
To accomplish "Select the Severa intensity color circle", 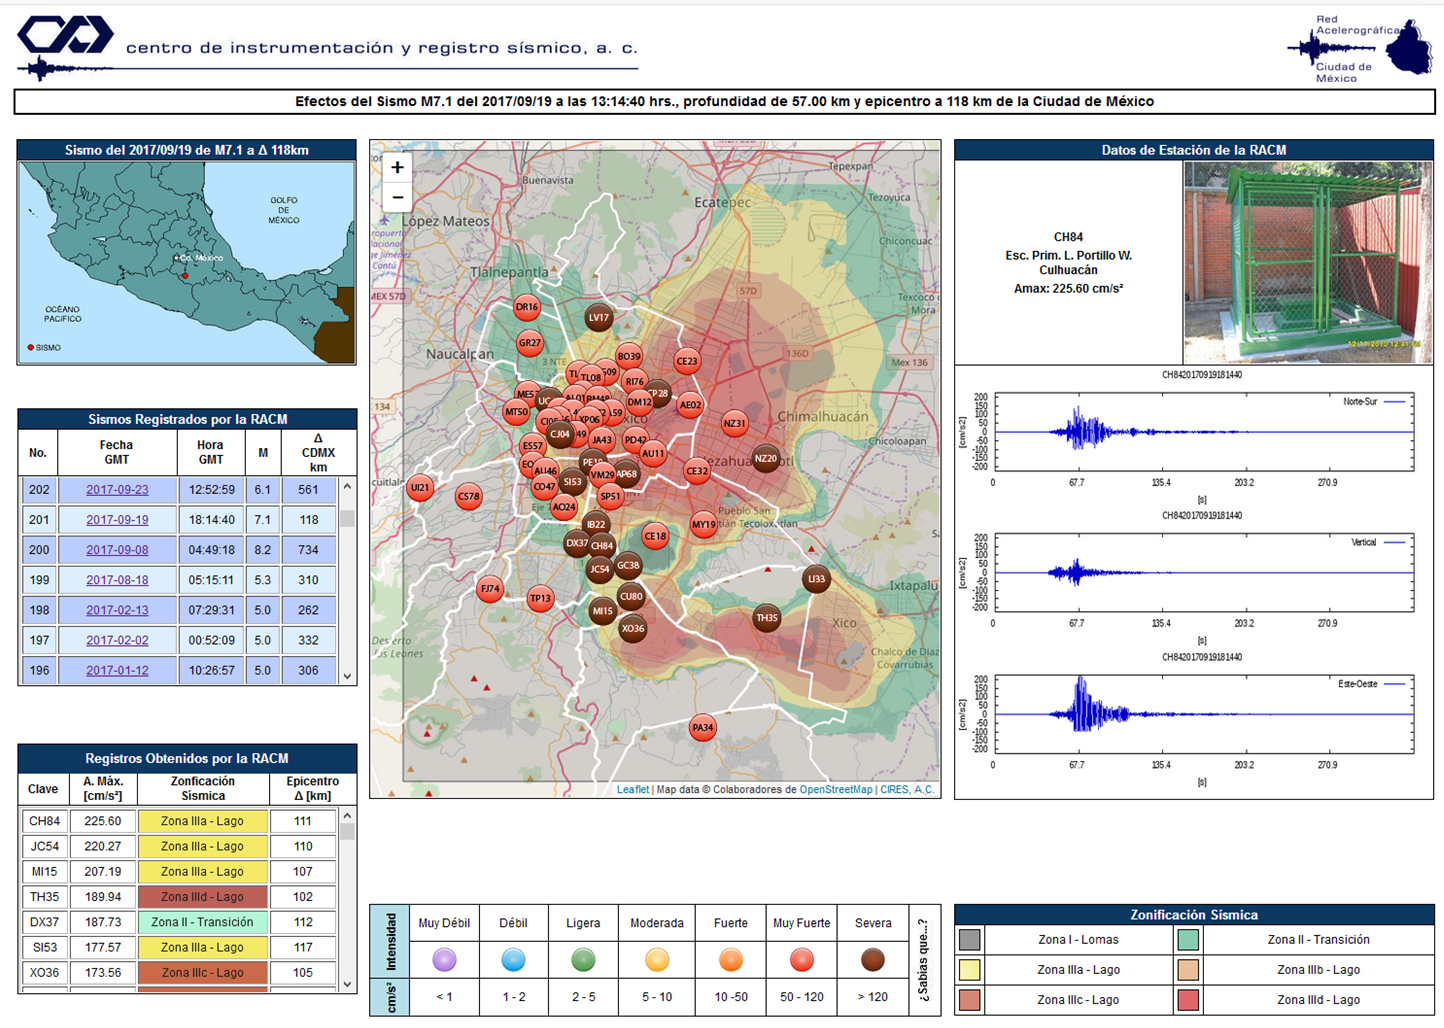I will click(873, 960).
